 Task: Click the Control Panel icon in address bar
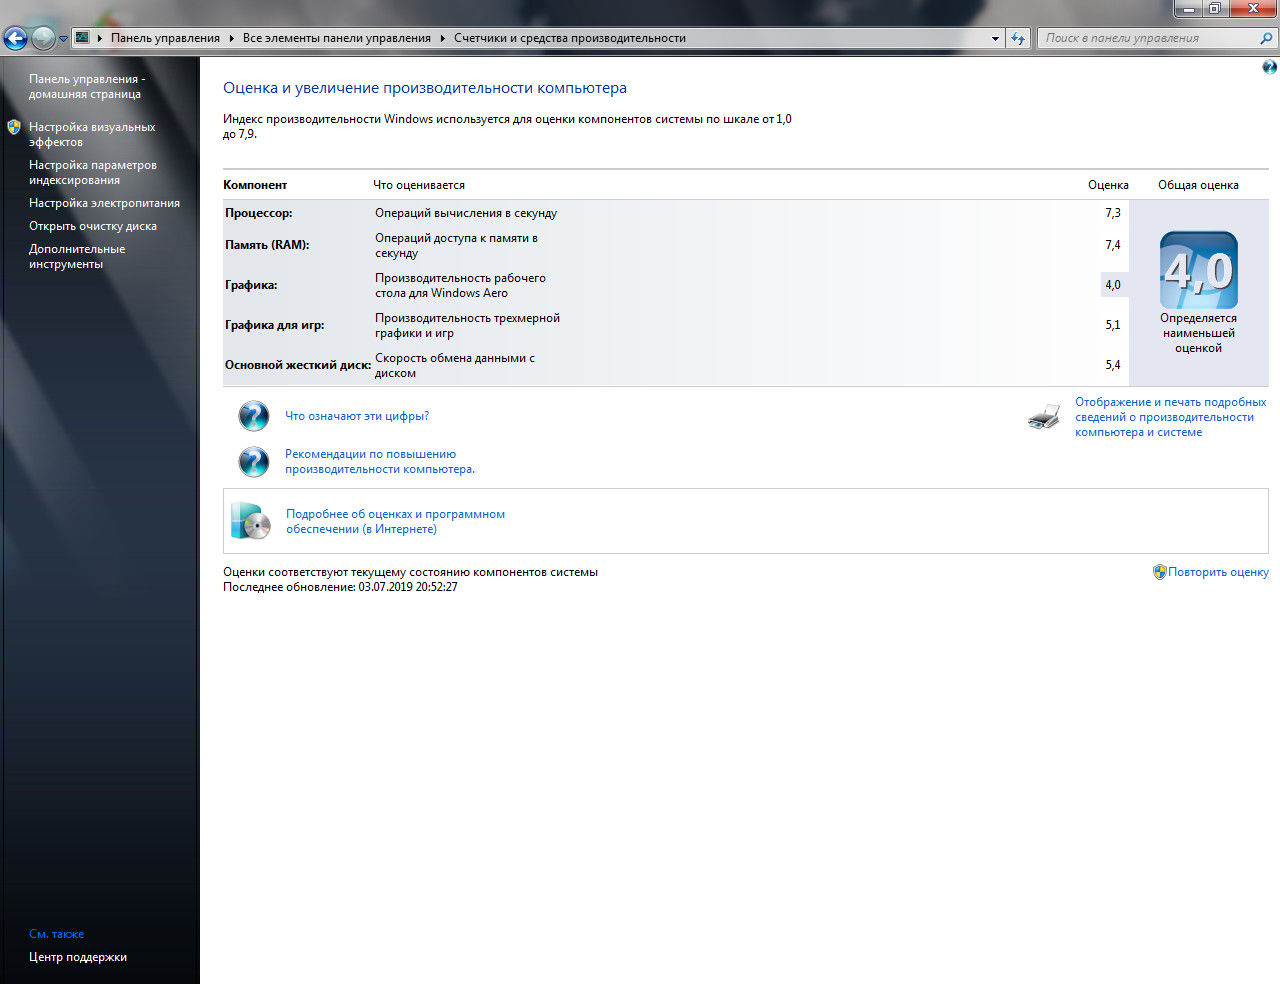pyautogui.click(x=83, y=38)
